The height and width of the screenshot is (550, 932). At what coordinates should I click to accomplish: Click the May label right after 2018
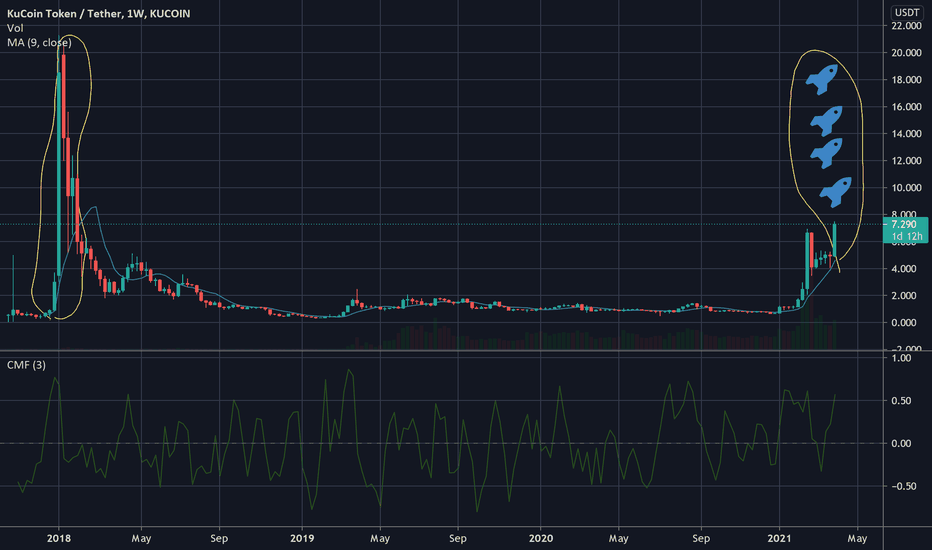pos(141,538)
